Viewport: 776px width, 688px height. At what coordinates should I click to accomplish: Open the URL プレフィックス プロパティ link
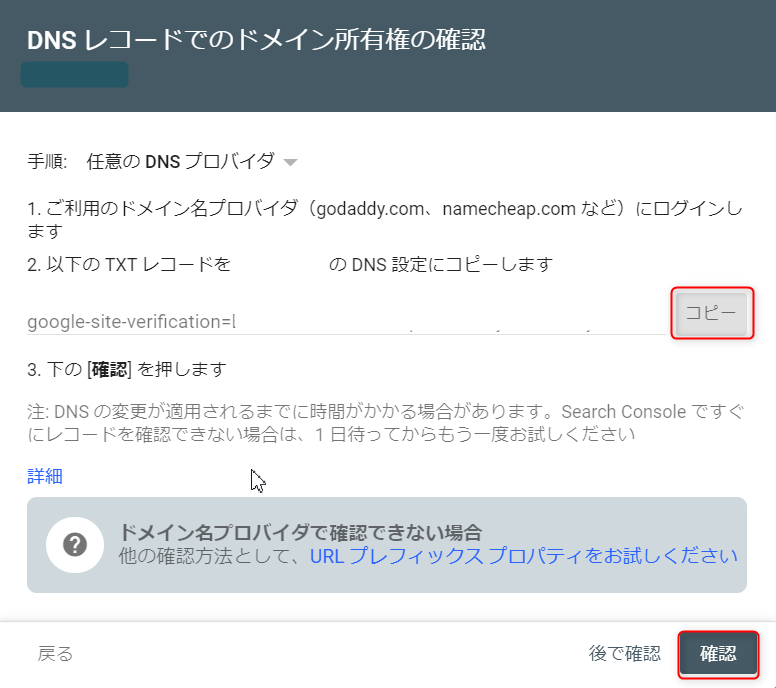pyautogui.click(x=523, y=556)
